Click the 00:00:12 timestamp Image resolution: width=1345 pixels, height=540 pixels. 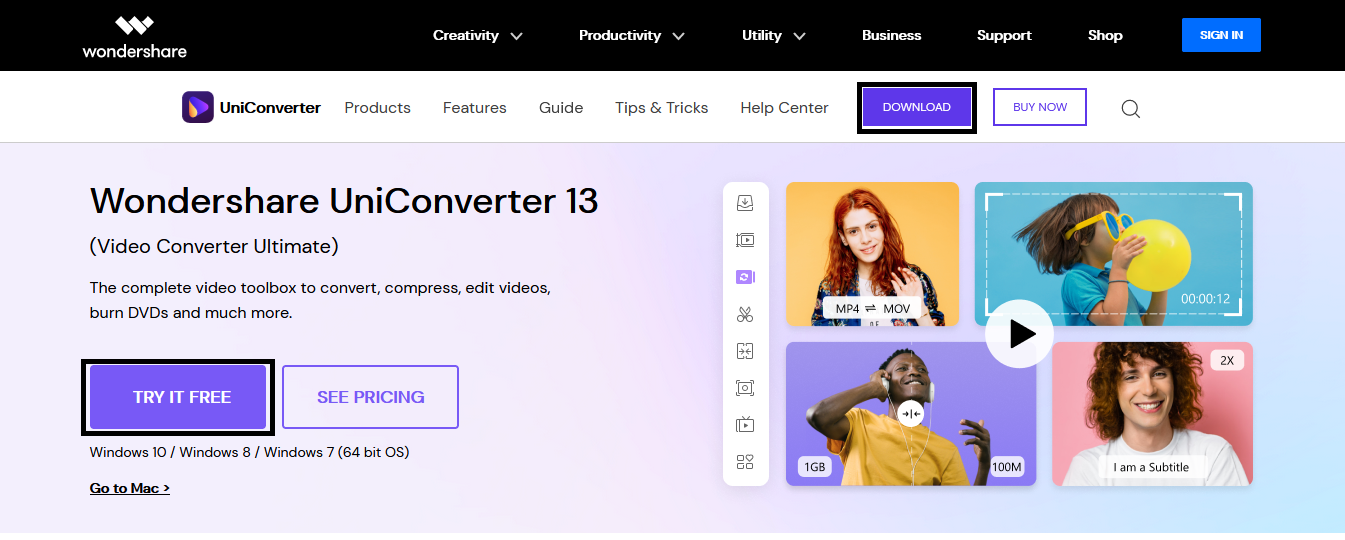[x=1205, y=298]
